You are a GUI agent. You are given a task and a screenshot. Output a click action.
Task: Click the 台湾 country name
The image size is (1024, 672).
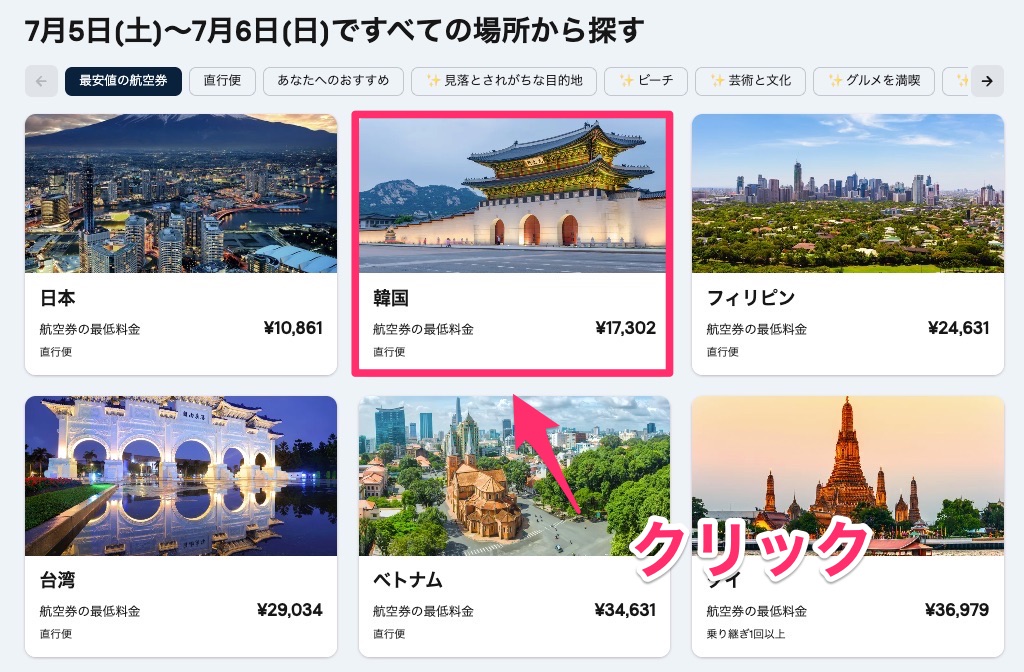[x=57, y=580]
